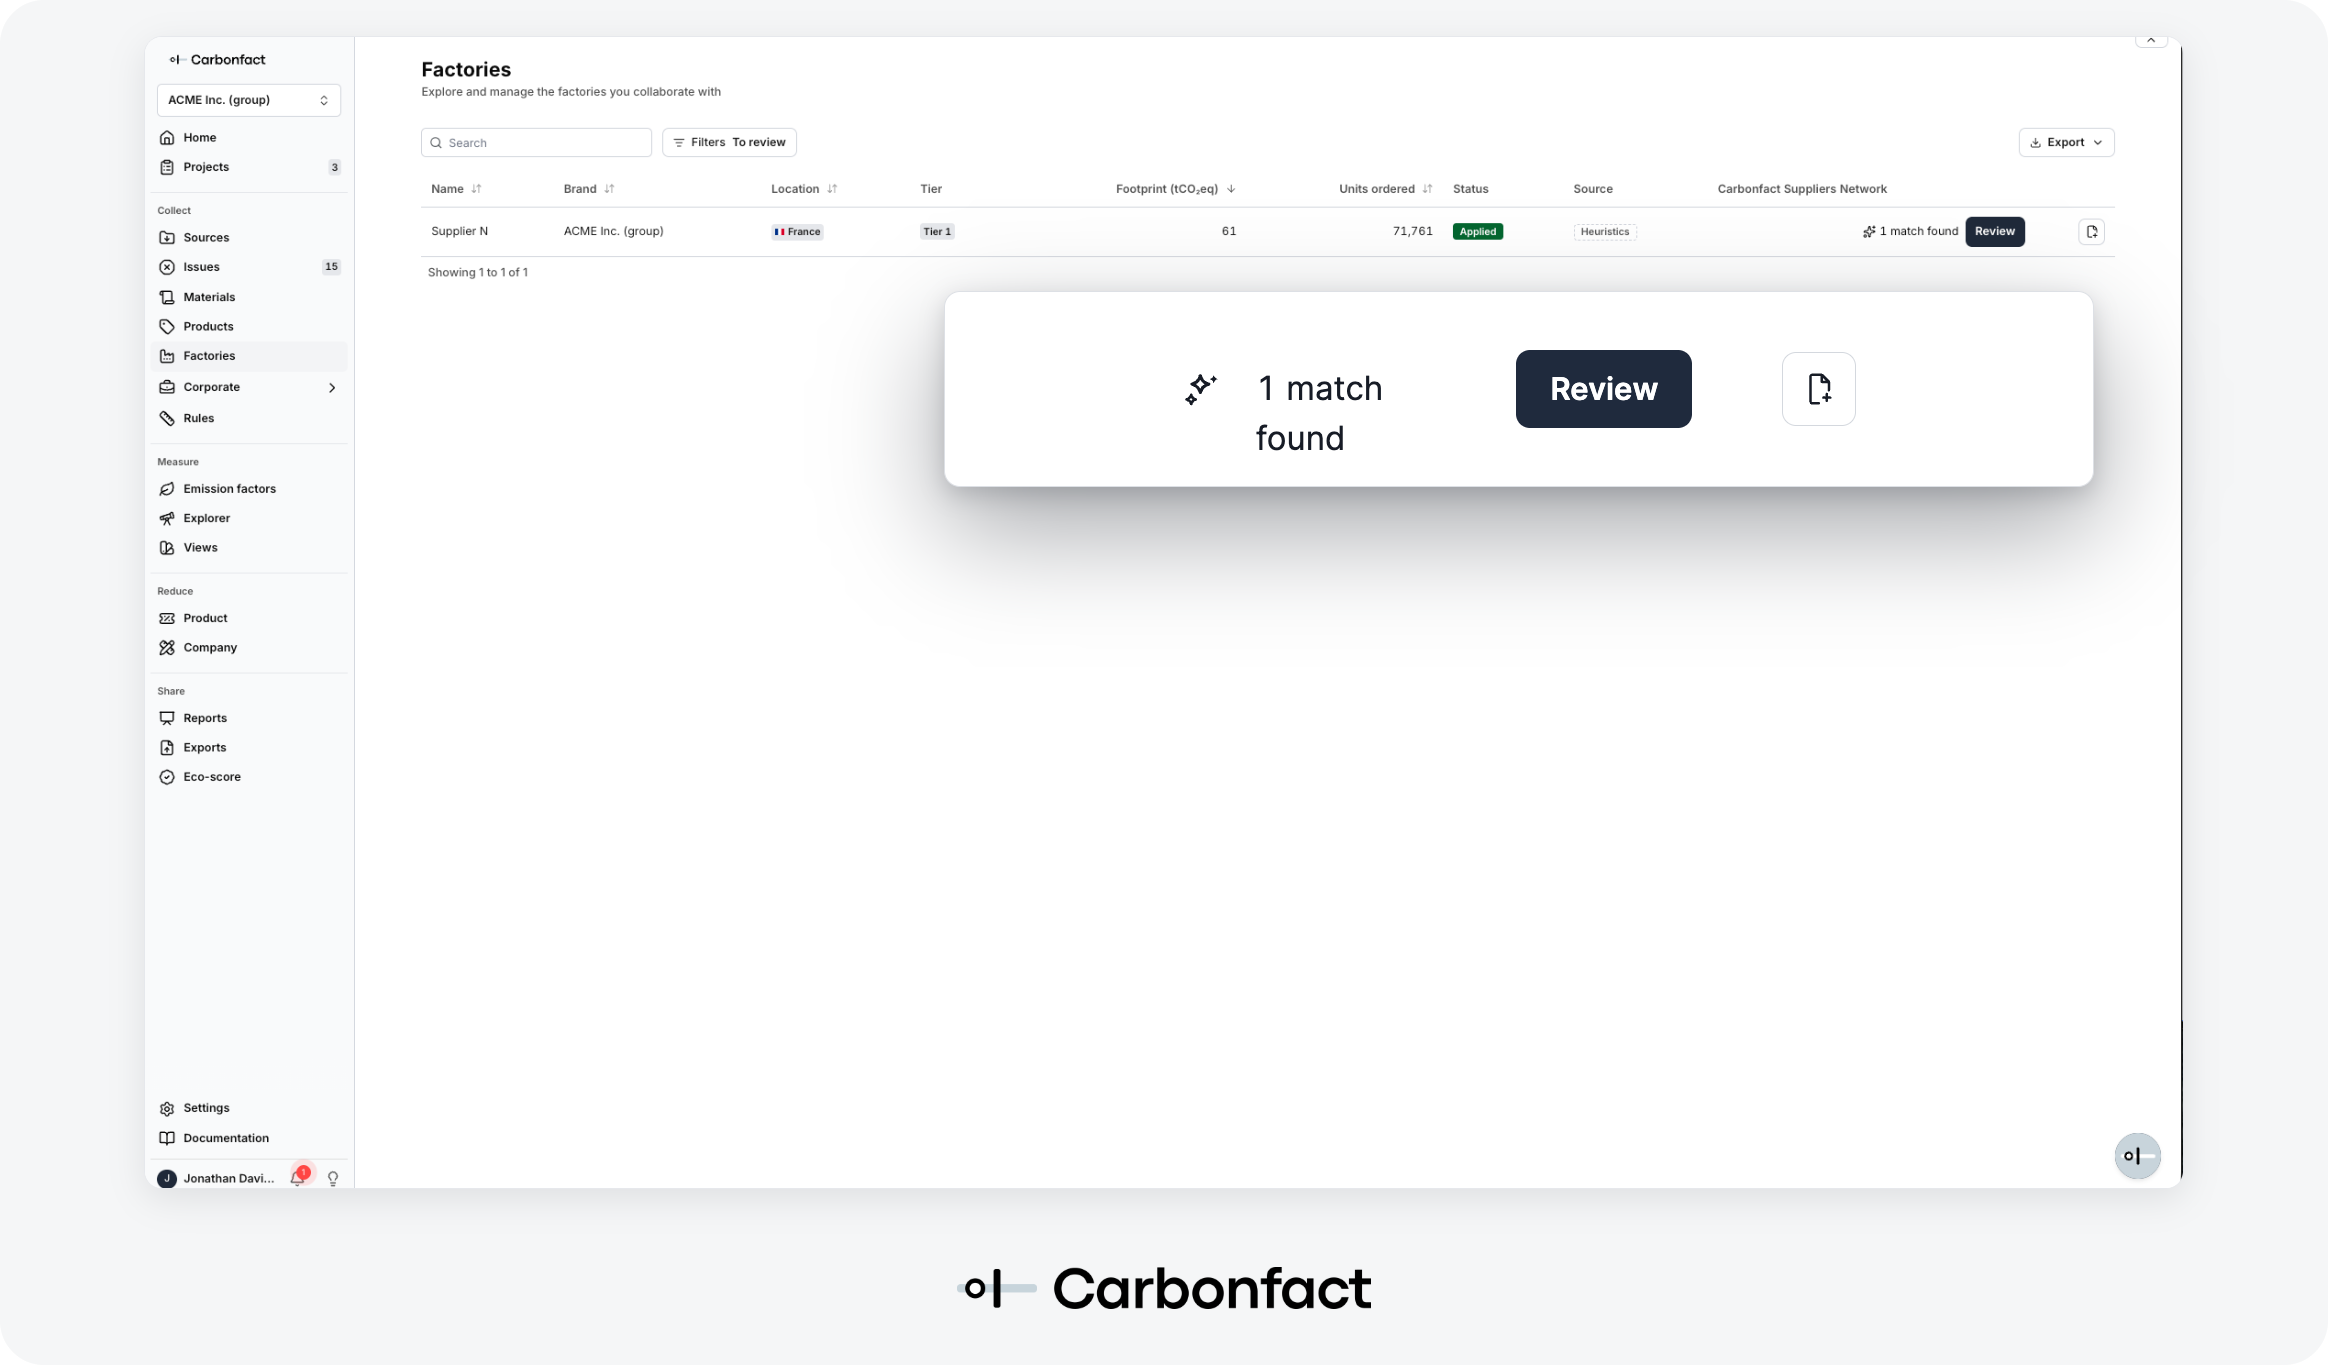2328x1365 pixels.
Task: Open Jonathan Davi... user profile
Action: pyautogui.click(x=216, y=1179)
